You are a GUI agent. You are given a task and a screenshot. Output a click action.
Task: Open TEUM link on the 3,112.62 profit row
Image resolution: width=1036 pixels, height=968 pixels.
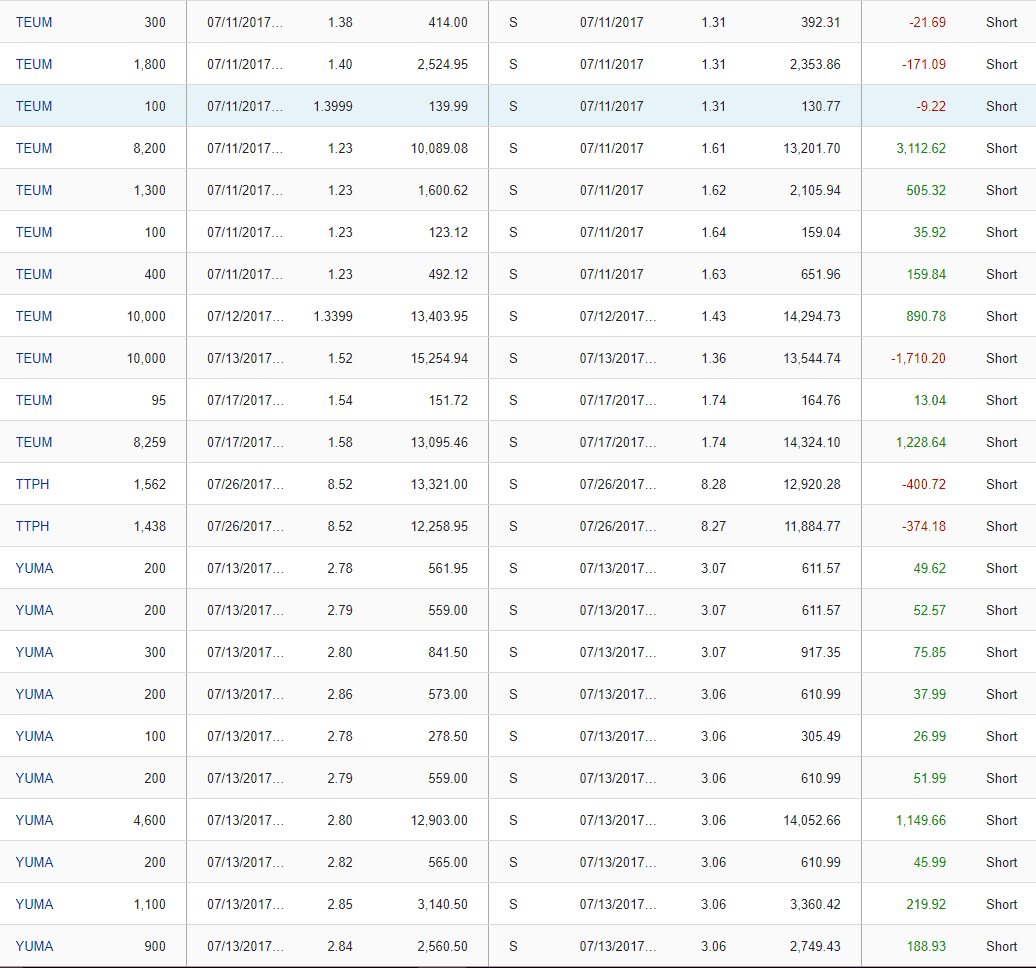34,149
